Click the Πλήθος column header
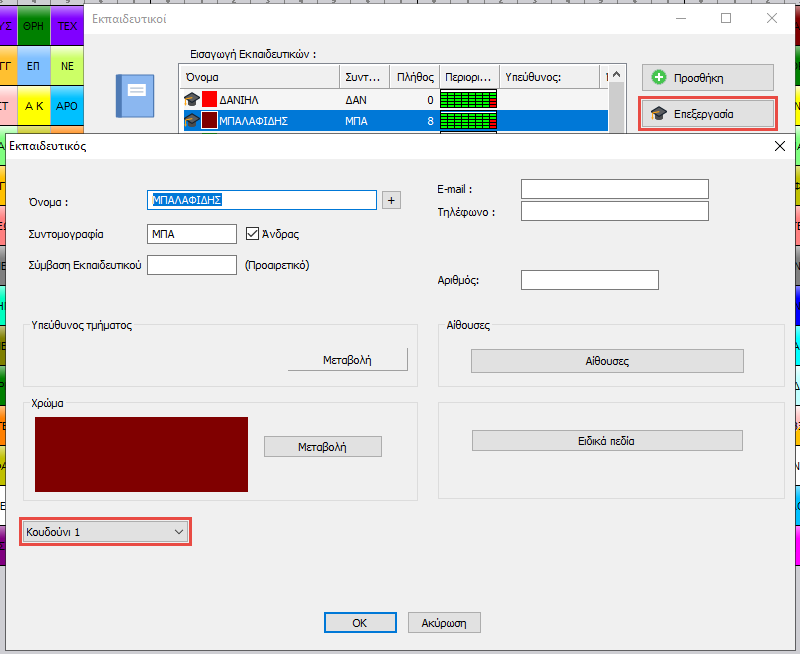 (x=414, y=77)
